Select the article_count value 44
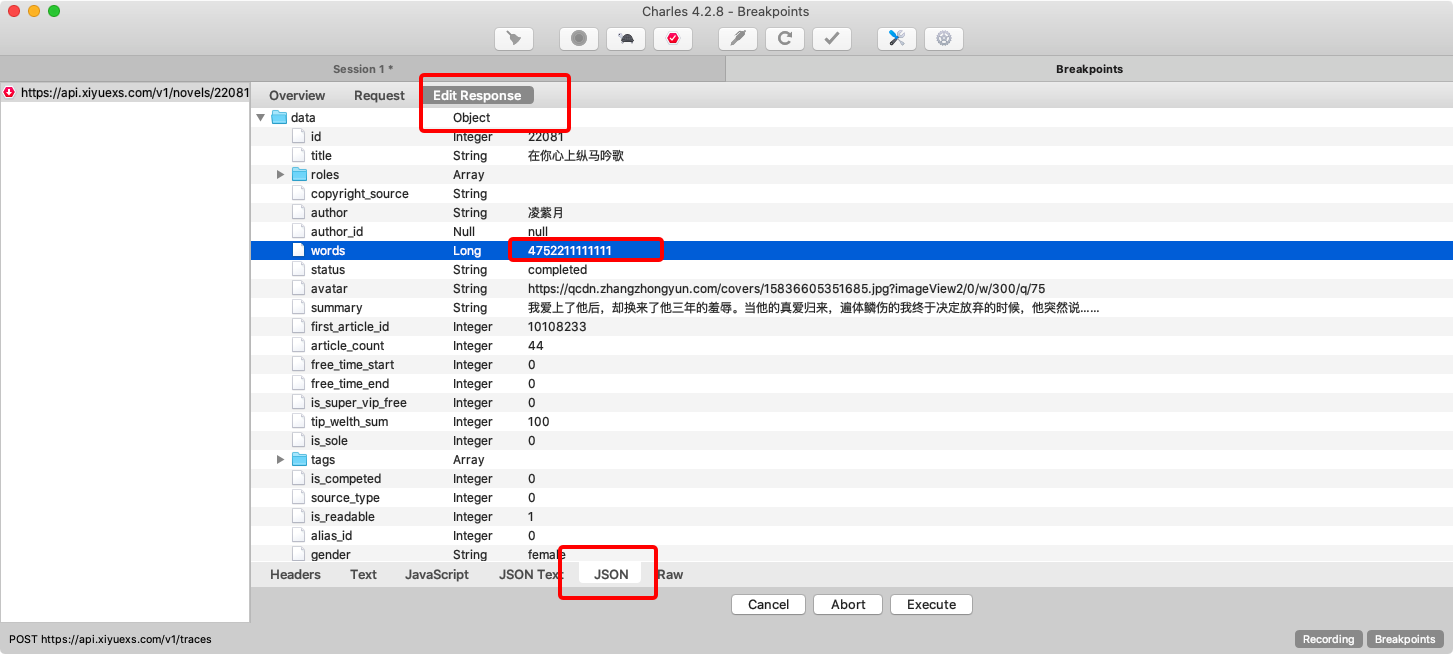Screen dimensions: 1453x654 [x=536, y=346]
